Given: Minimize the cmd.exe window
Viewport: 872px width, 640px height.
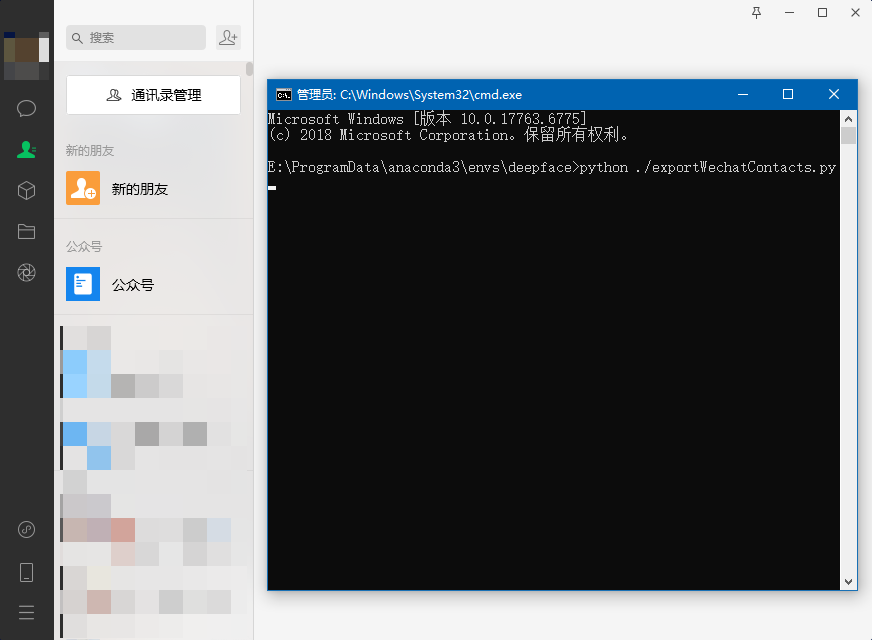Looking at the screenshot, I should point(742,95).
